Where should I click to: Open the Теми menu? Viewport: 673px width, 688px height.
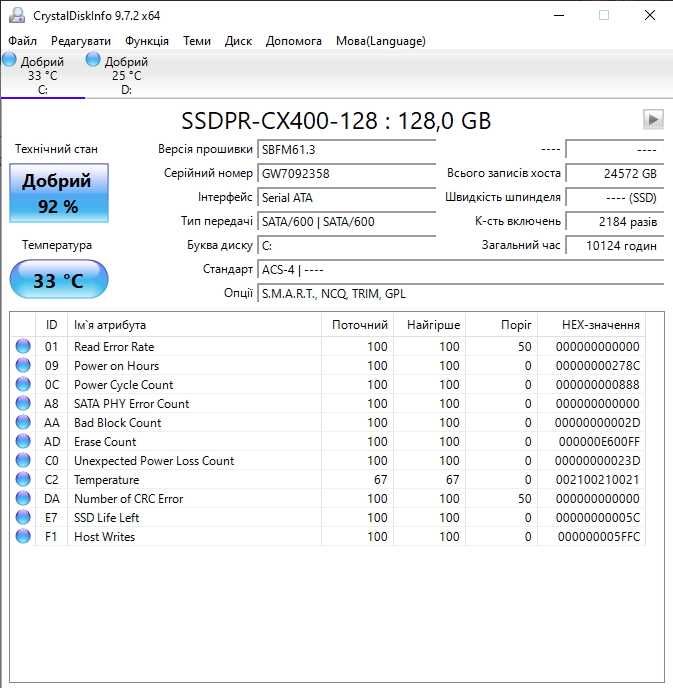tap(197, 41)
